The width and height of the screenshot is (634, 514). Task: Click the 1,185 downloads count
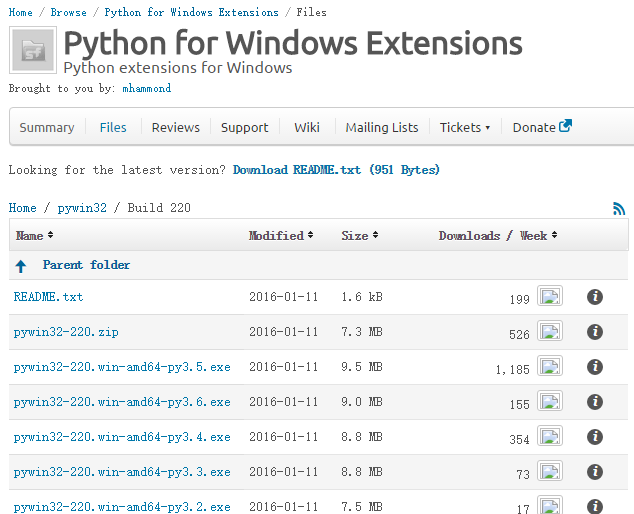512,370
